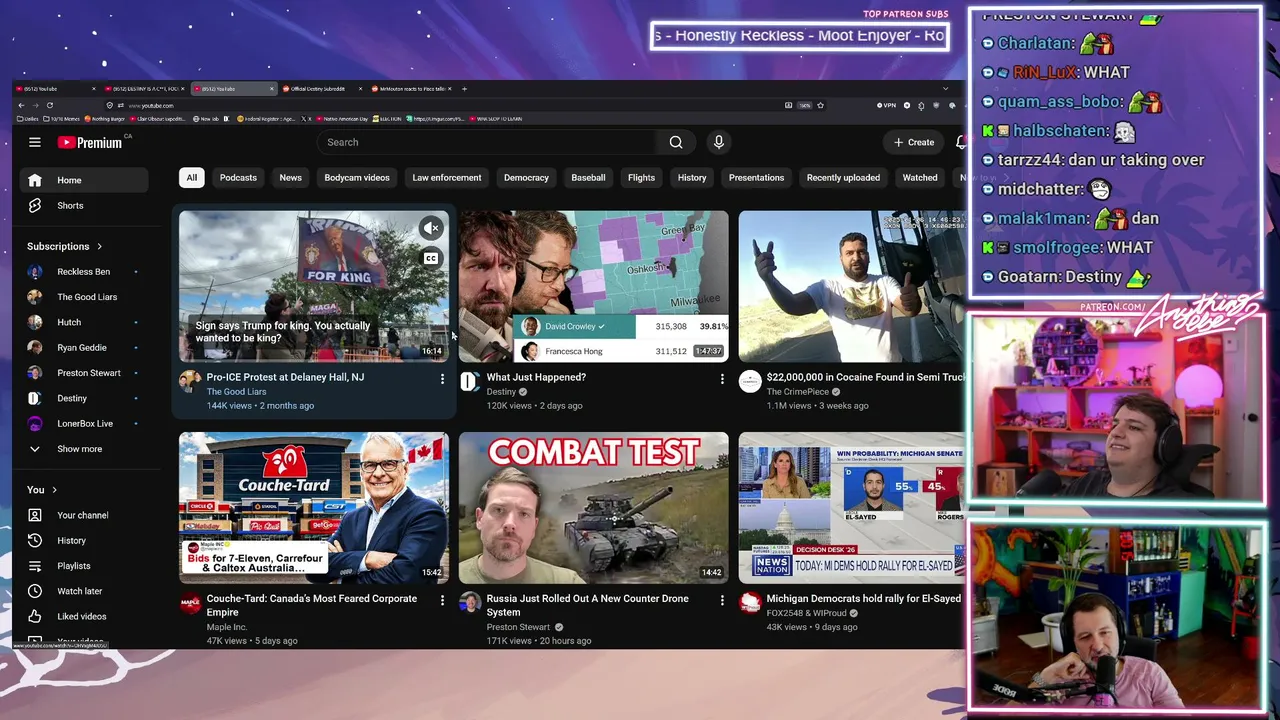
Task: Reload the page in the browser
Action: pos(50,105)
